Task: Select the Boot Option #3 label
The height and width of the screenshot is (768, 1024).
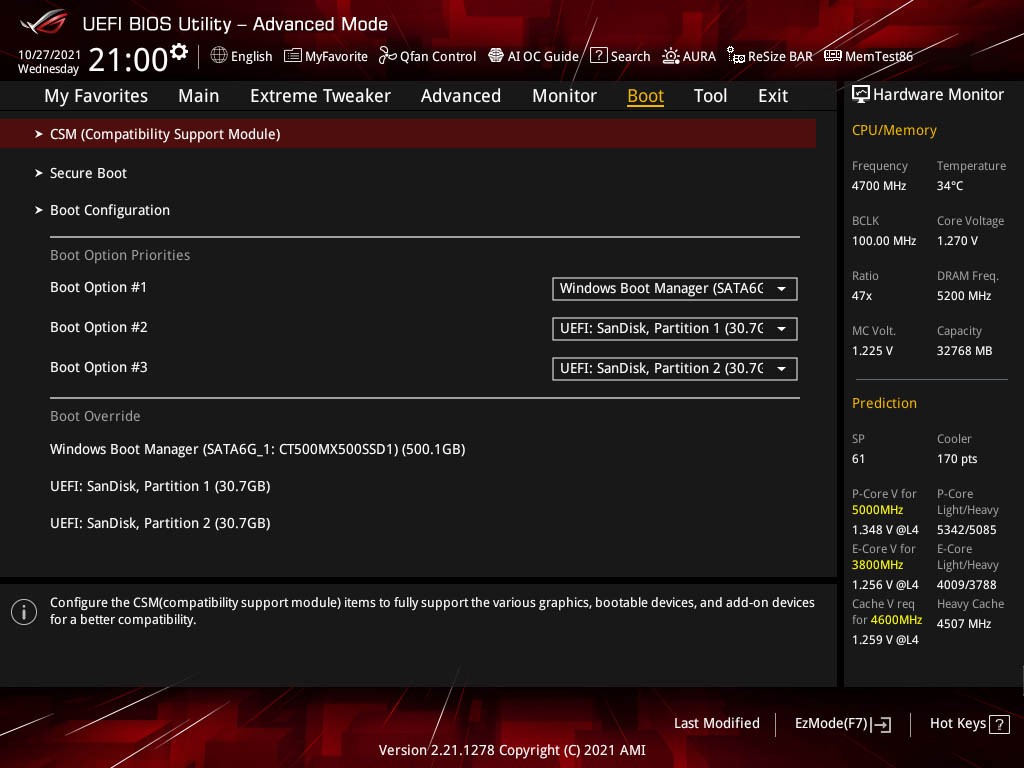Action: (x=99, y=367)
